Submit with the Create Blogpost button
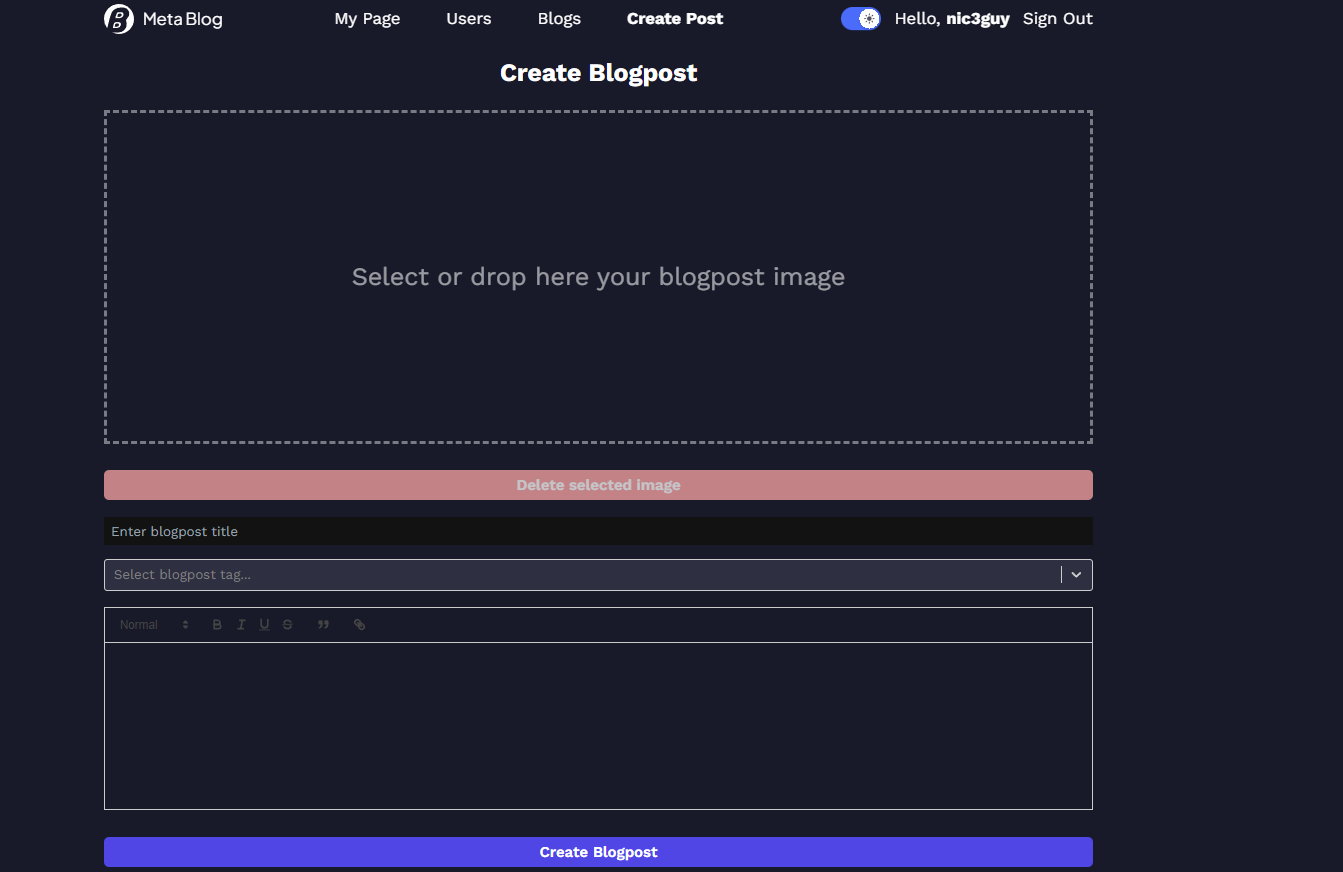Image resolution: width=1343 pixels, height=872 pixels. 598,852
